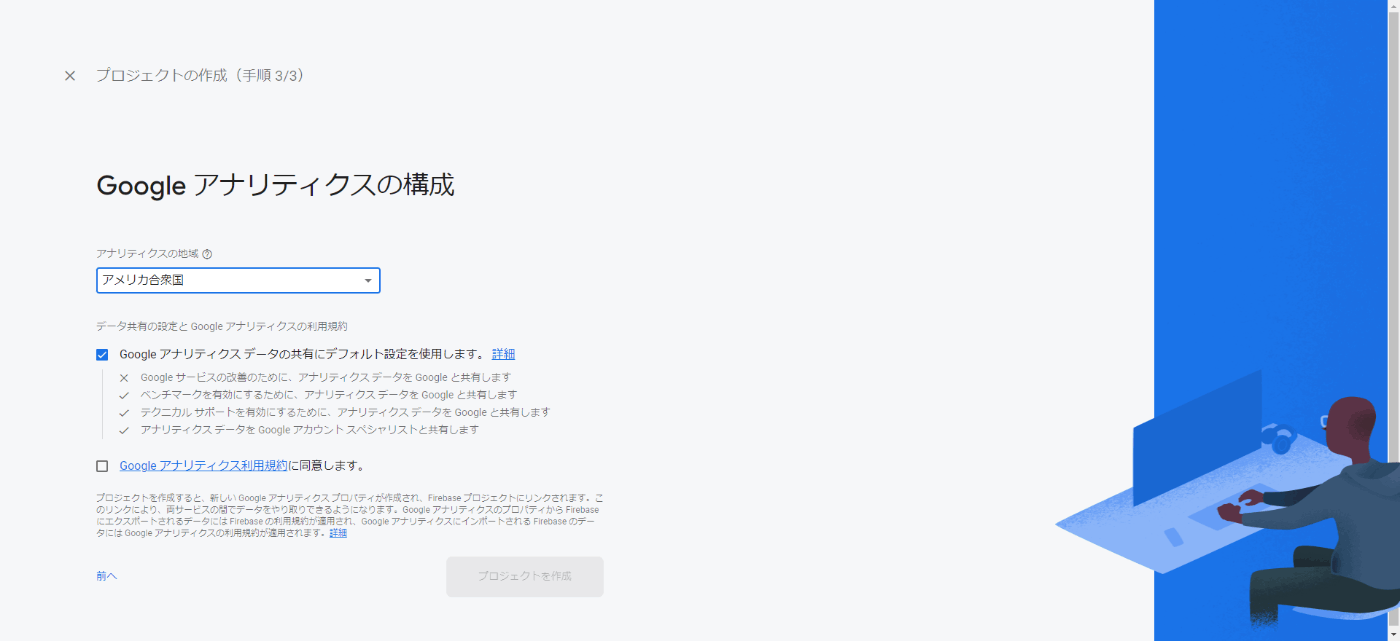The height and width of the screenshot is (641, 1400).
Task: Click the アナリティクスの地域 field label
Action: coord(147,254)
